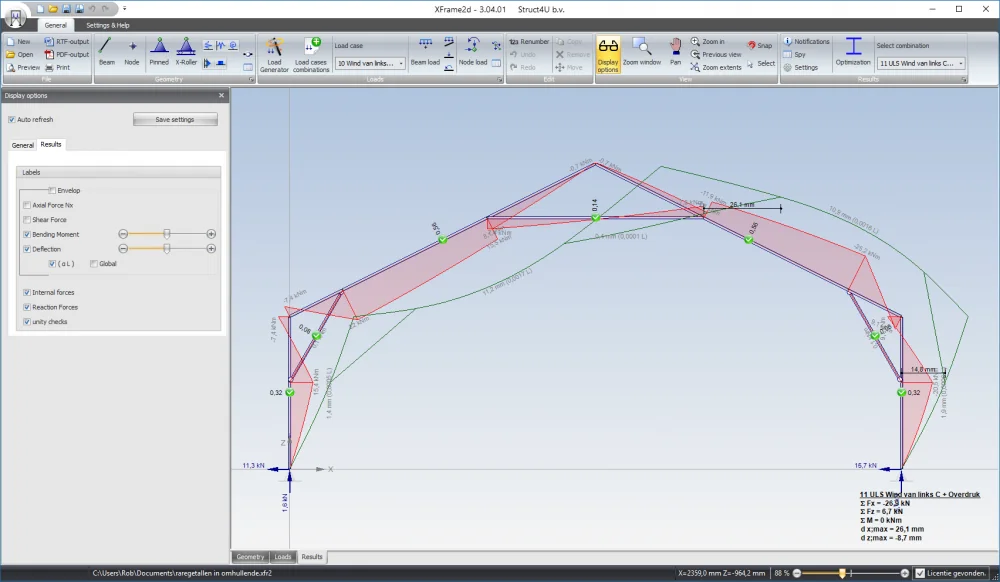Activate the Zoom window tool
The height and width of the screenshot is (582, 1000).
[x=642, y=52]
